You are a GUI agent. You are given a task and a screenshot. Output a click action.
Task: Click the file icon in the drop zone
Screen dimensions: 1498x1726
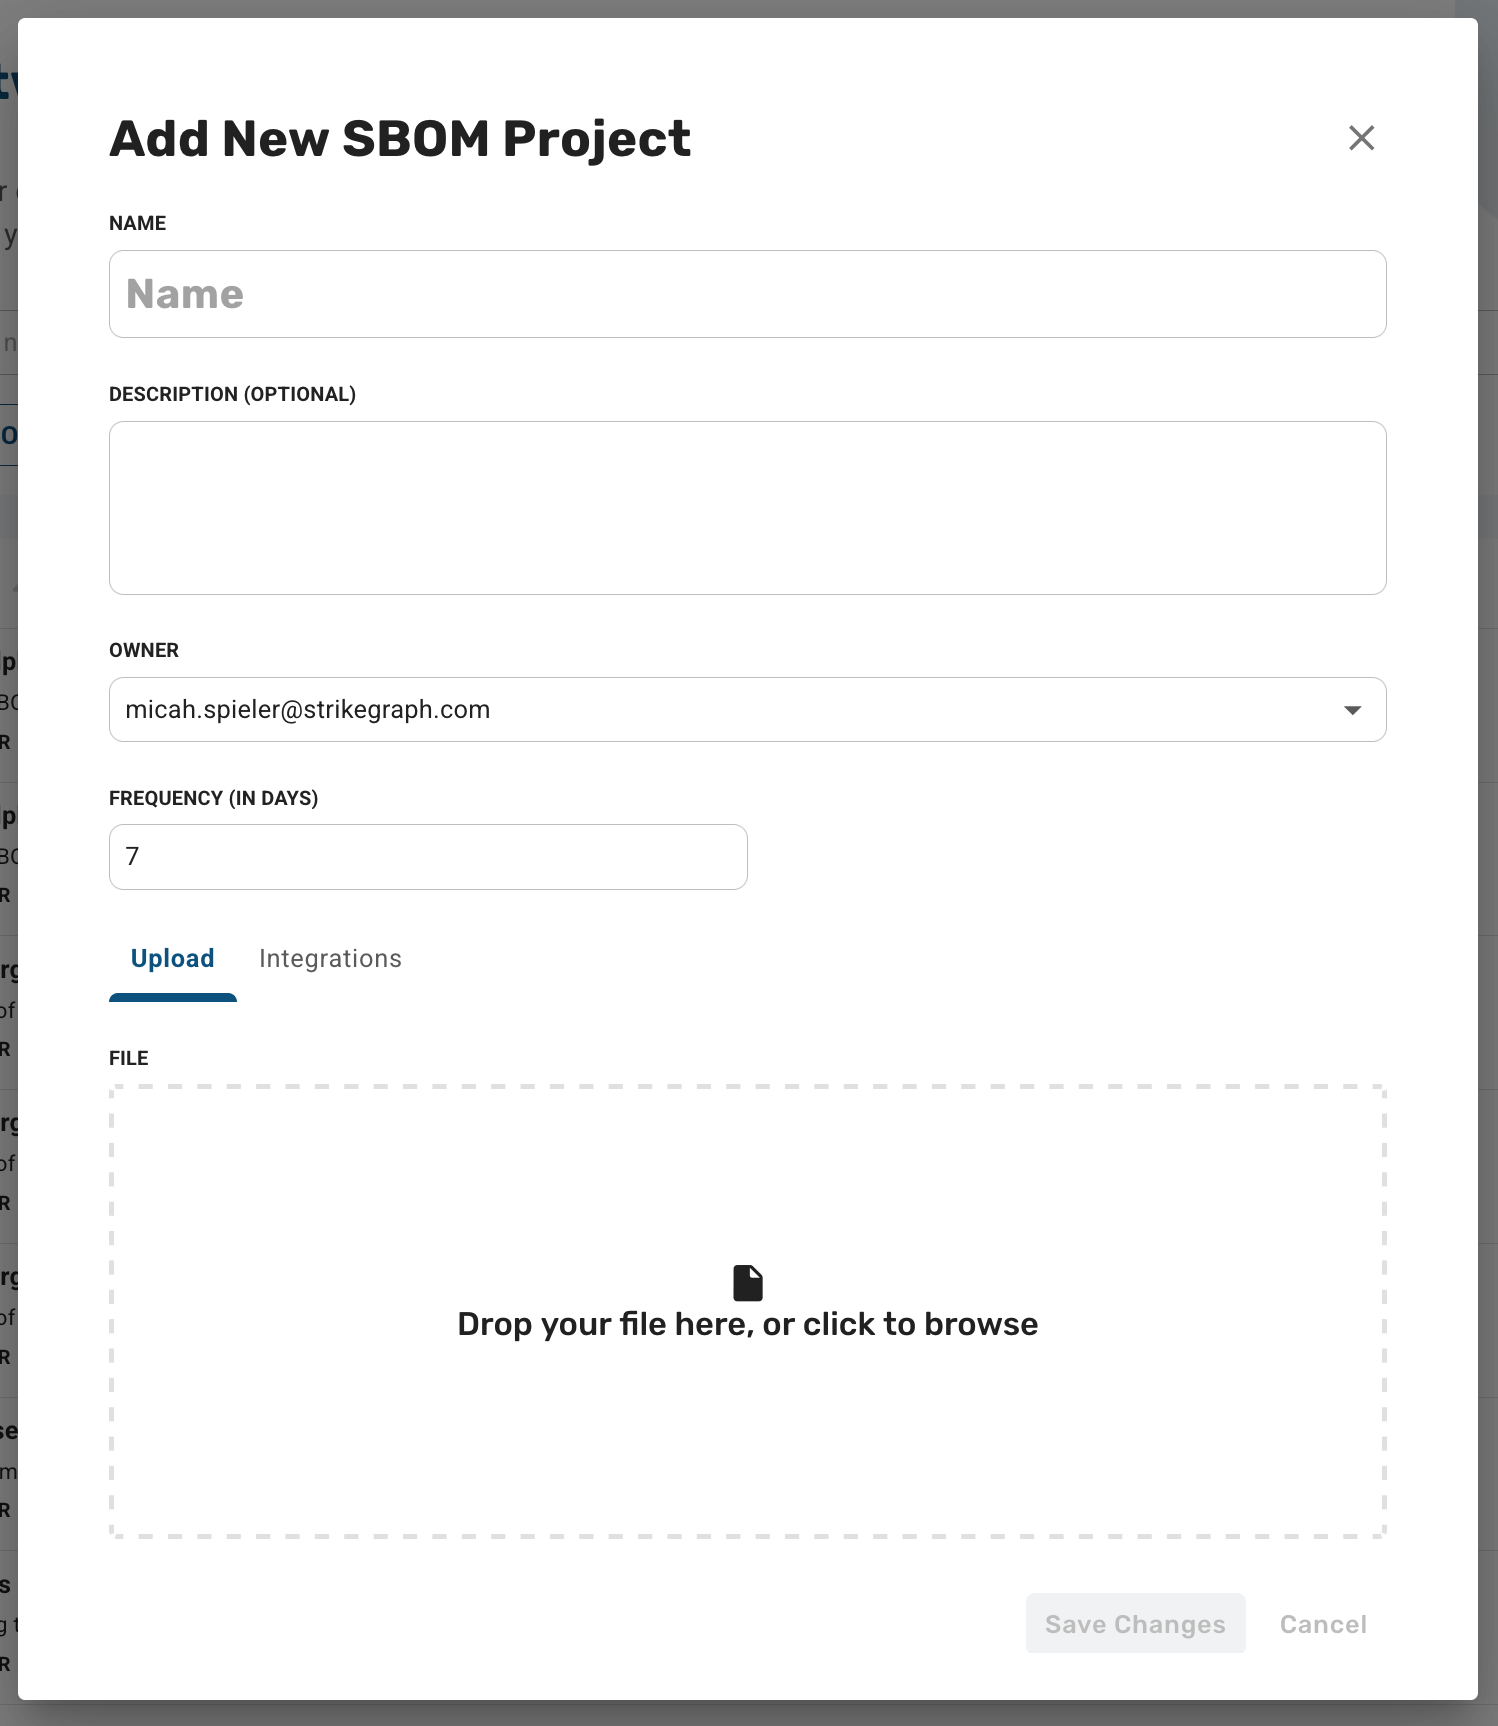748,1283
